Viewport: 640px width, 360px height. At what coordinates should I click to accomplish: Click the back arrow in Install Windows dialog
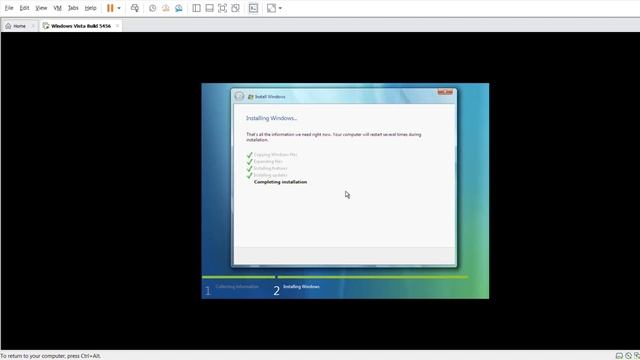tap(239, 96)
